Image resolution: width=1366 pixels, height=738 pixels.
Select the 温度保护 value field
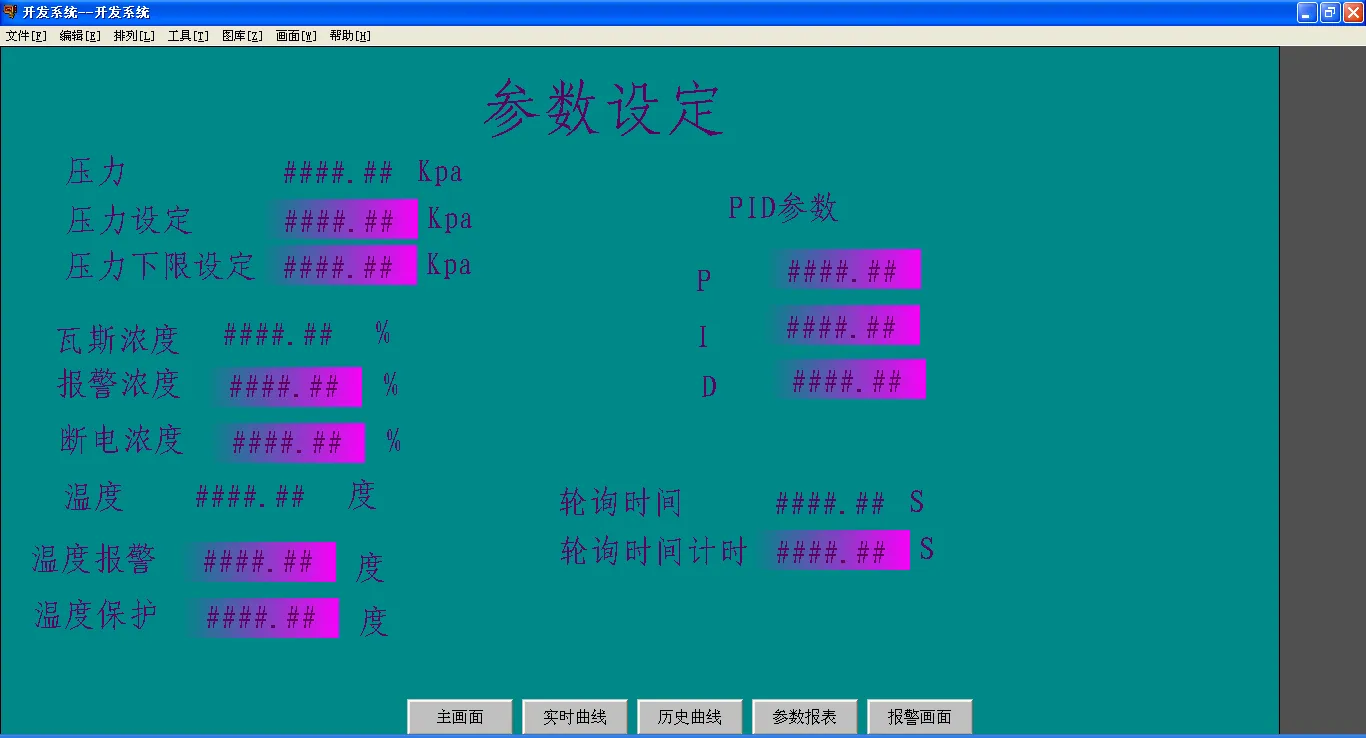click(x=266, y=617)
